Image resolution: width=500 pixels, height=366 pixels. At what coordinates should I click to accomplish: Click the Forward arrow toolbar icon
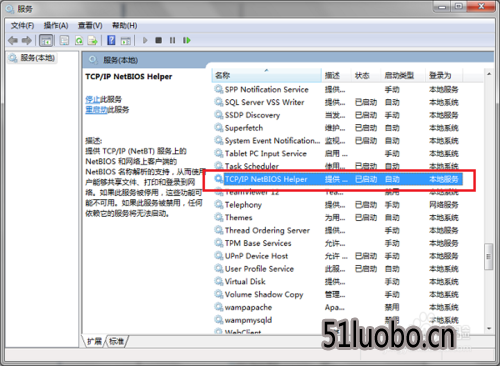[x=27, y=40]
